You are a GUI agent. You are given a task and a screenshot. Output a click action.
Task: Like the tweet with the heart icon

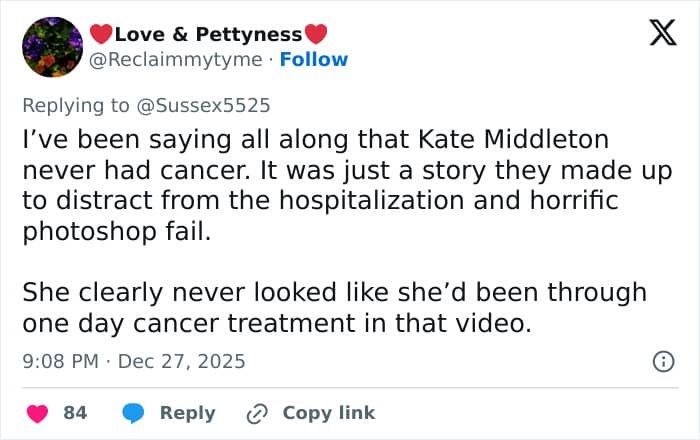(x=36, y=413)
